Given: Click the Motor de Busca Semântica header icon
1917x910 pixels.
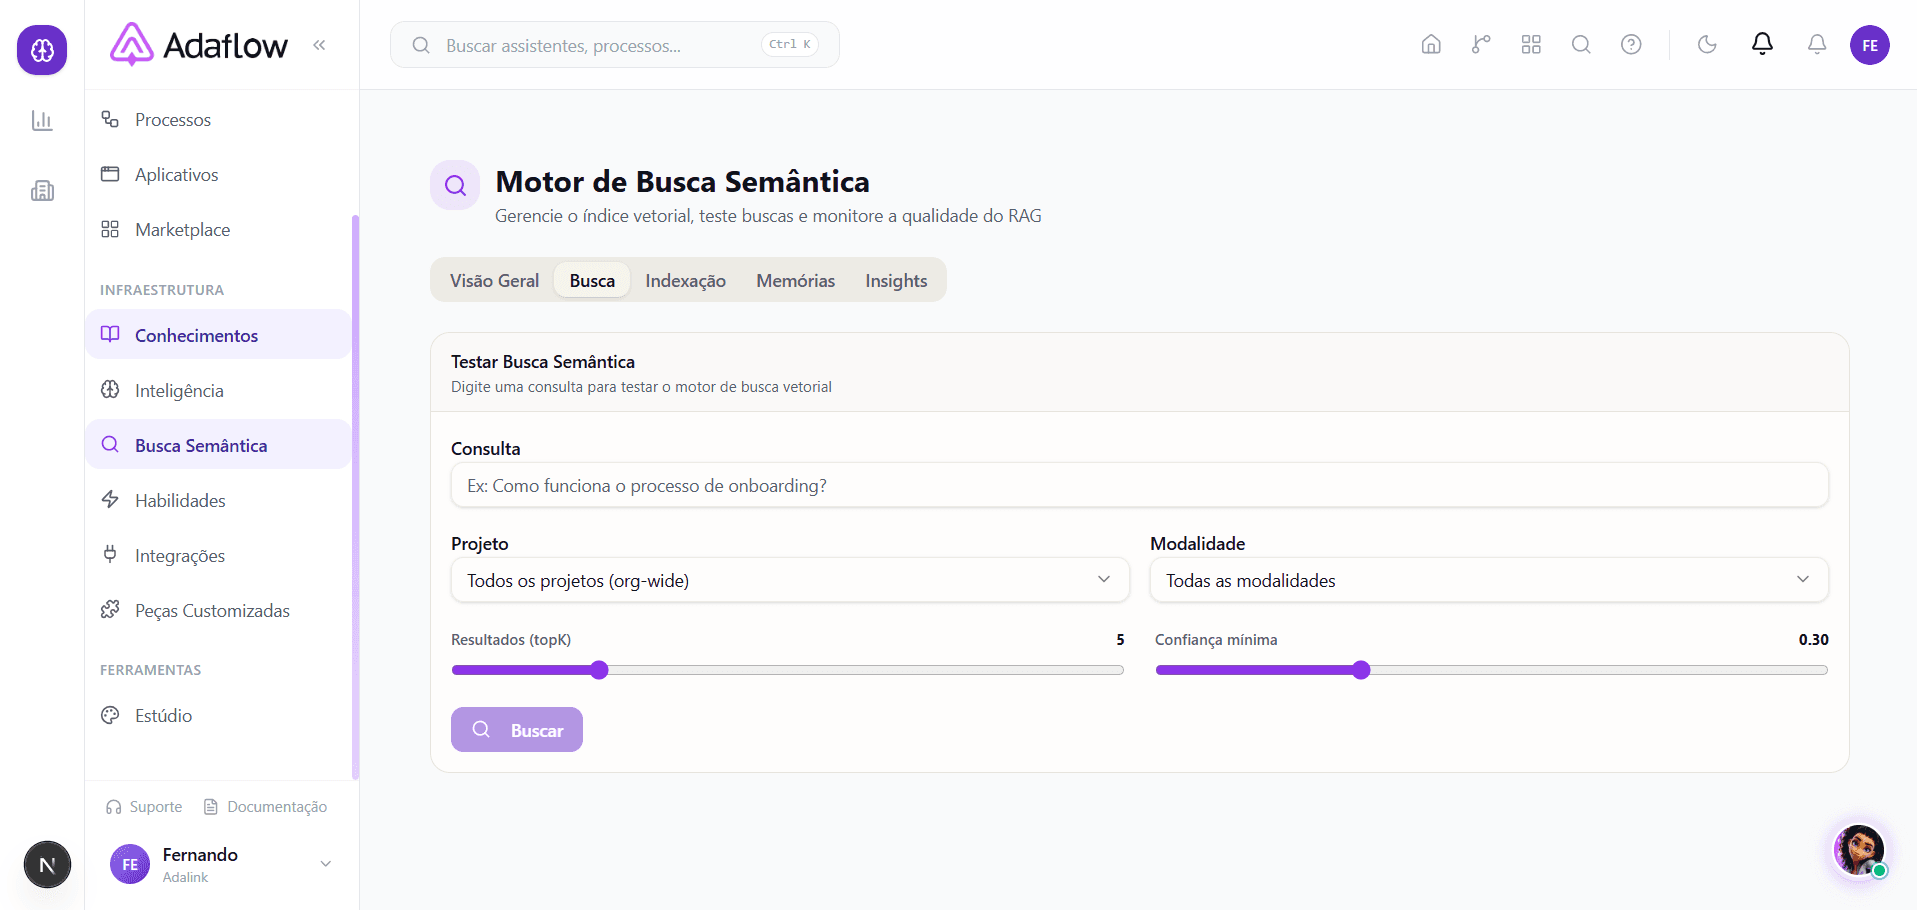Looking at the screenshot, I should point(455,185).
